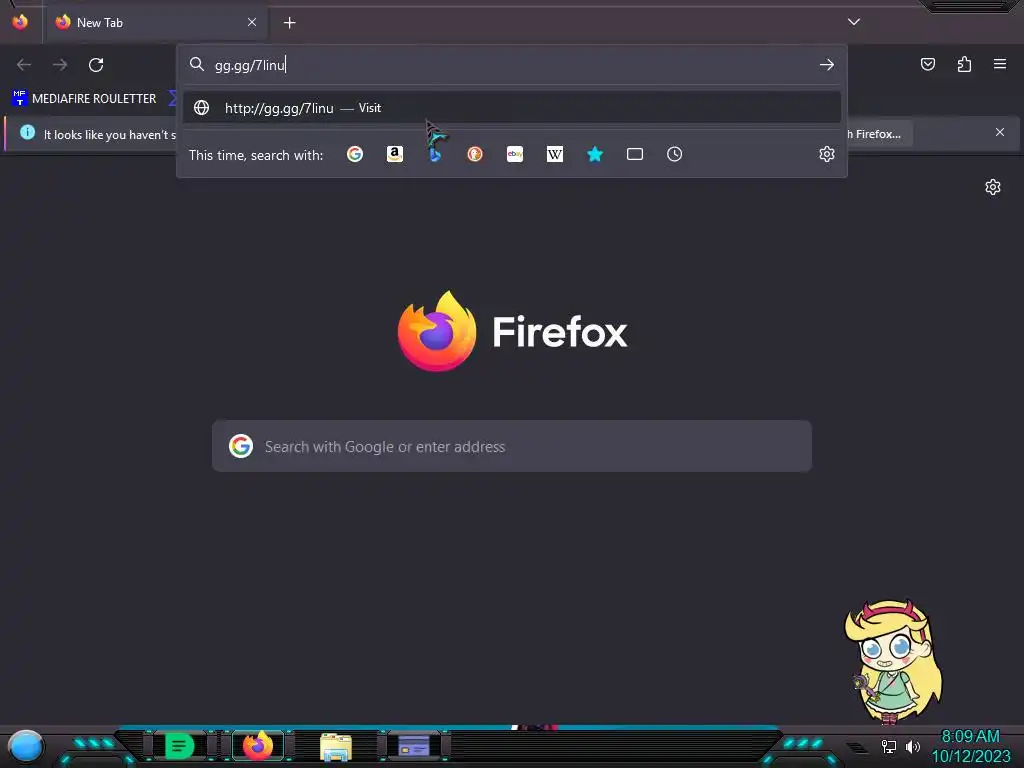Click the info icon in notification bar
Screen dimensions: 1024x768
27,133
